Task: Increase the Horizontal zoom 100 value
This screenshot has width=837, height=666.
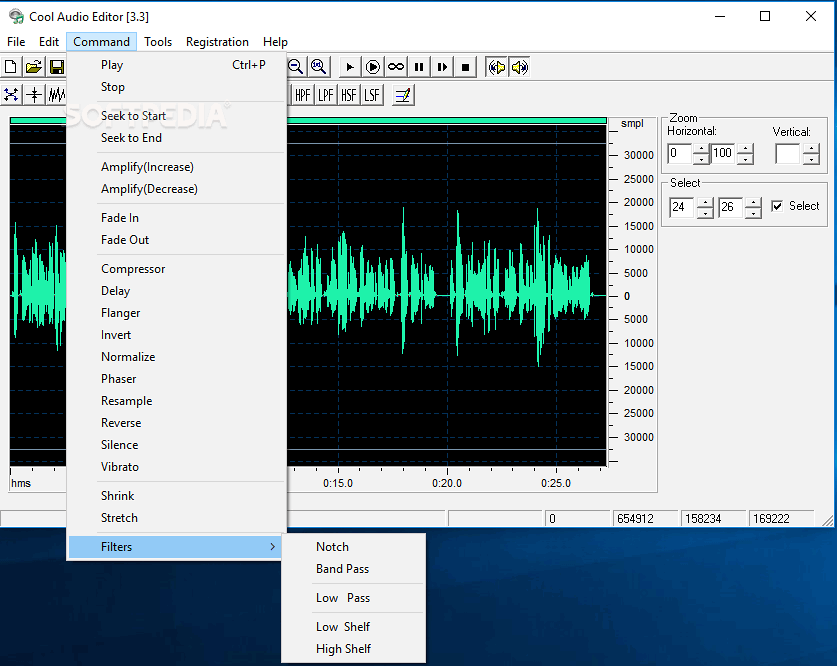Action: point(745,148)
